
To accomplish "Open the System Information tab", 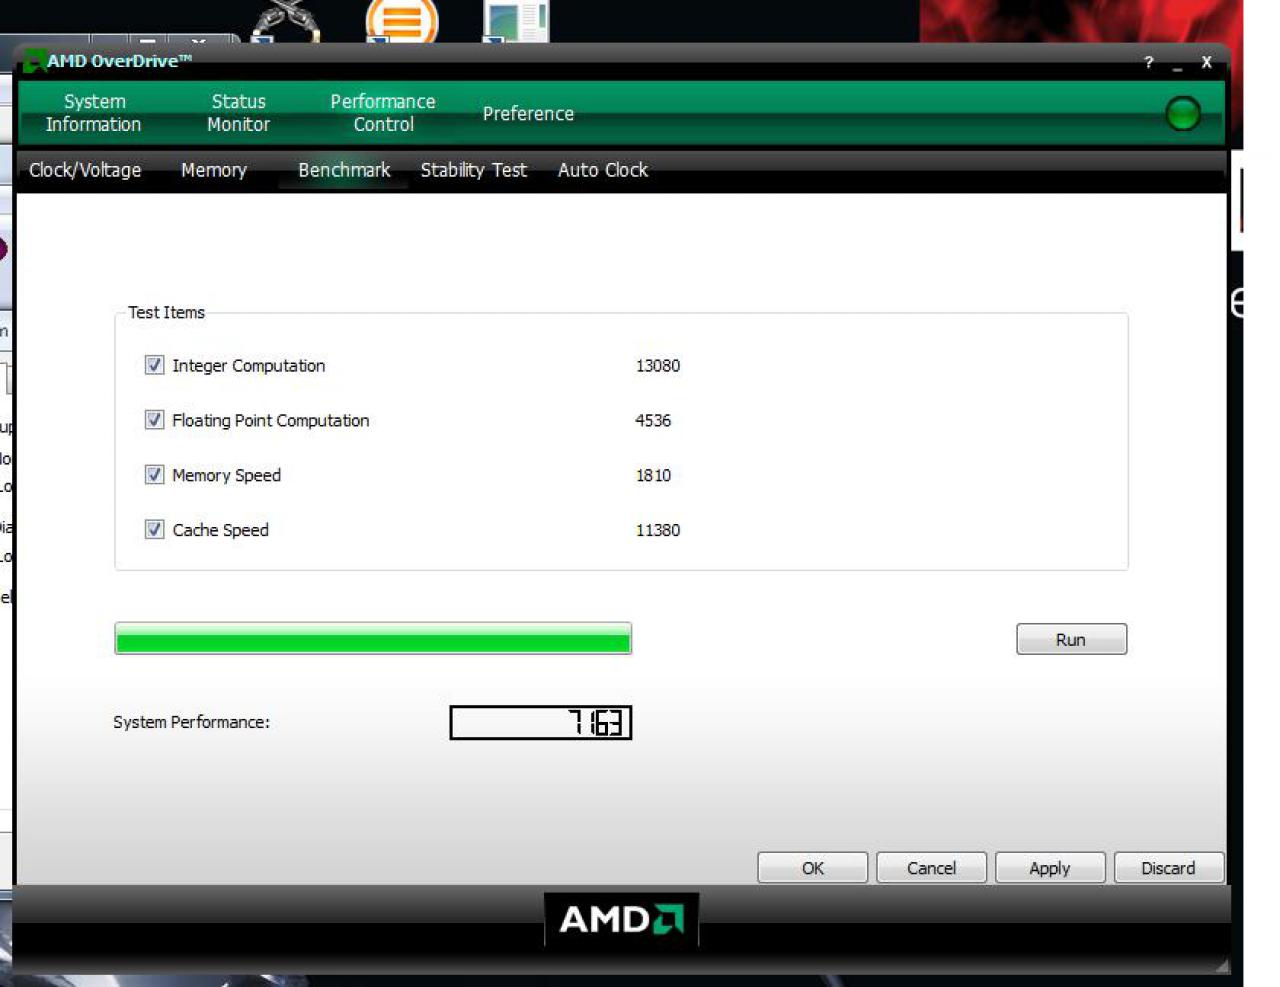I will (x=93, y=113).
